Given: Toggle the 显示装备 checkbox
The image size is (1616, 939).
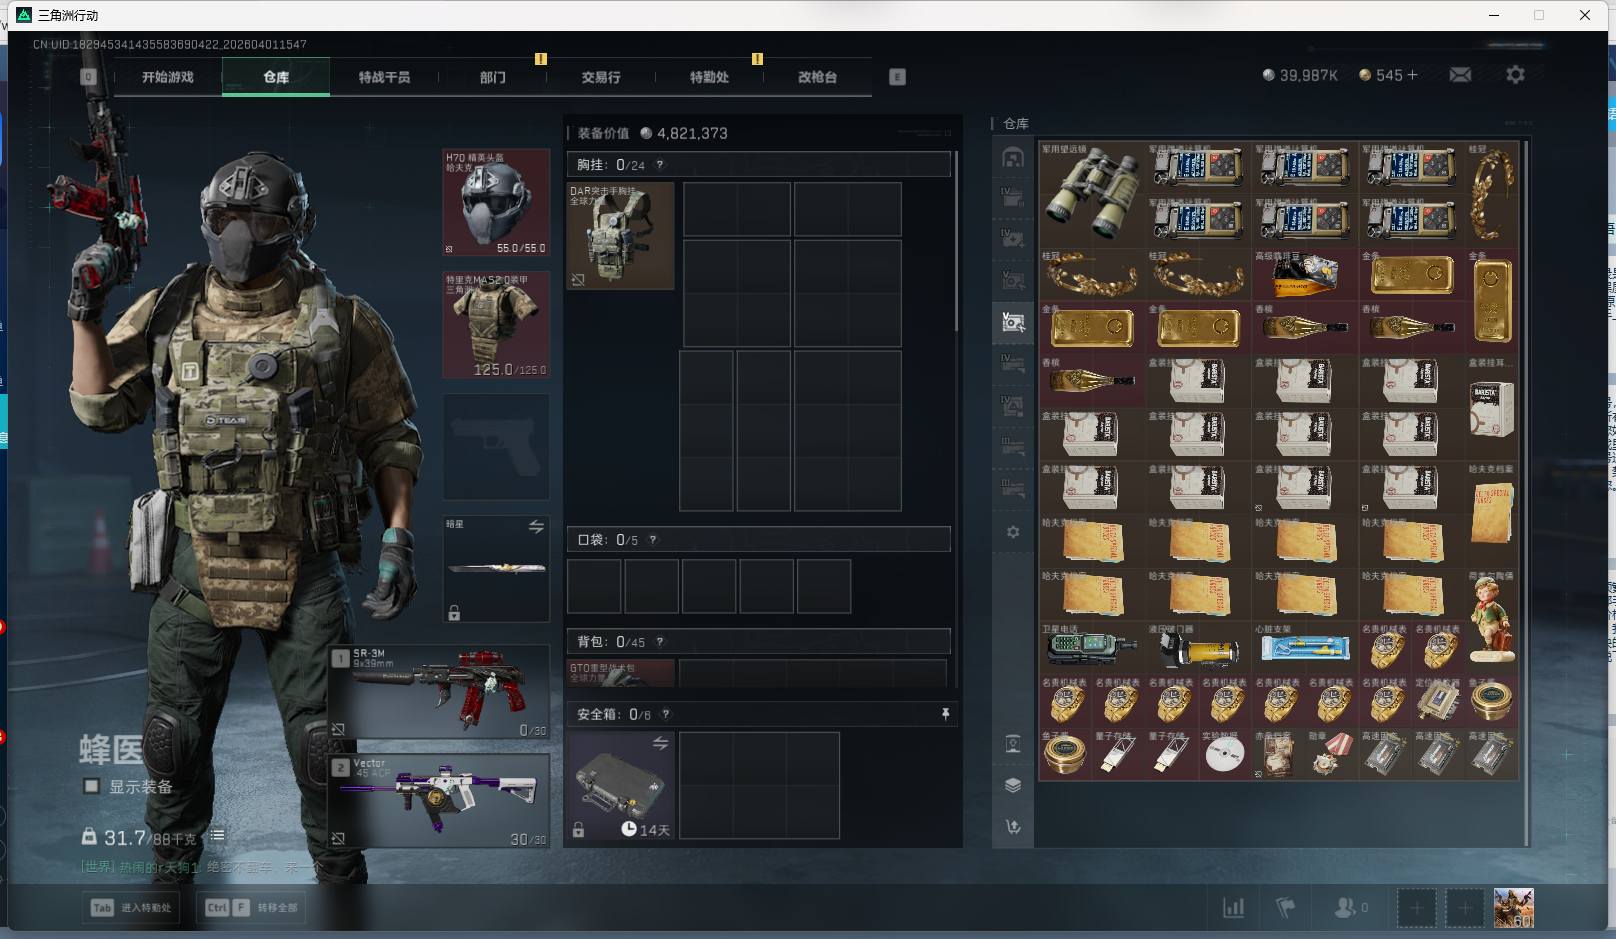Looking at the screenshot, I should click(91, 786).
